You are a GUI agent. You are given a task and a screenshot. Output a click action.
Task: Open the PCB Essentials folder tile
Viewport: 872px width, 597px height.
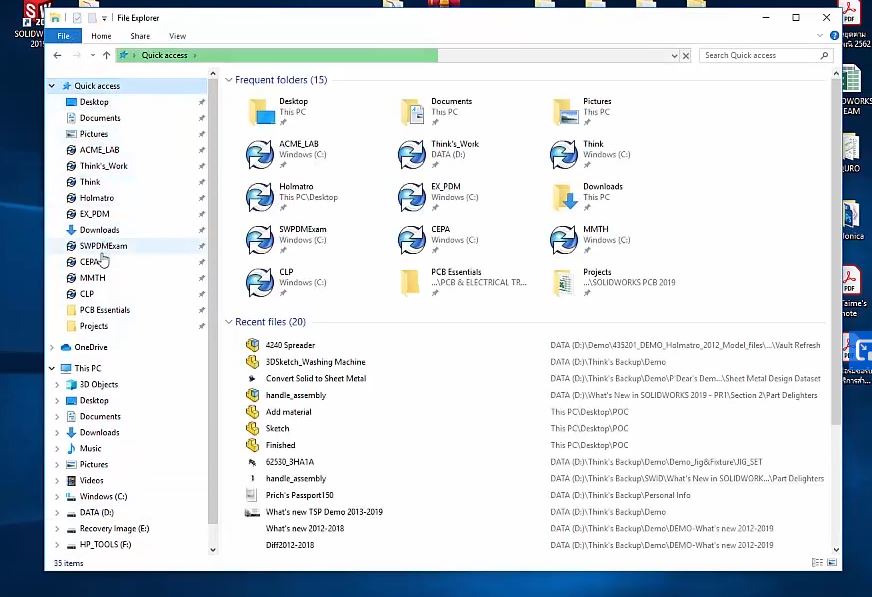pos(463,282)
